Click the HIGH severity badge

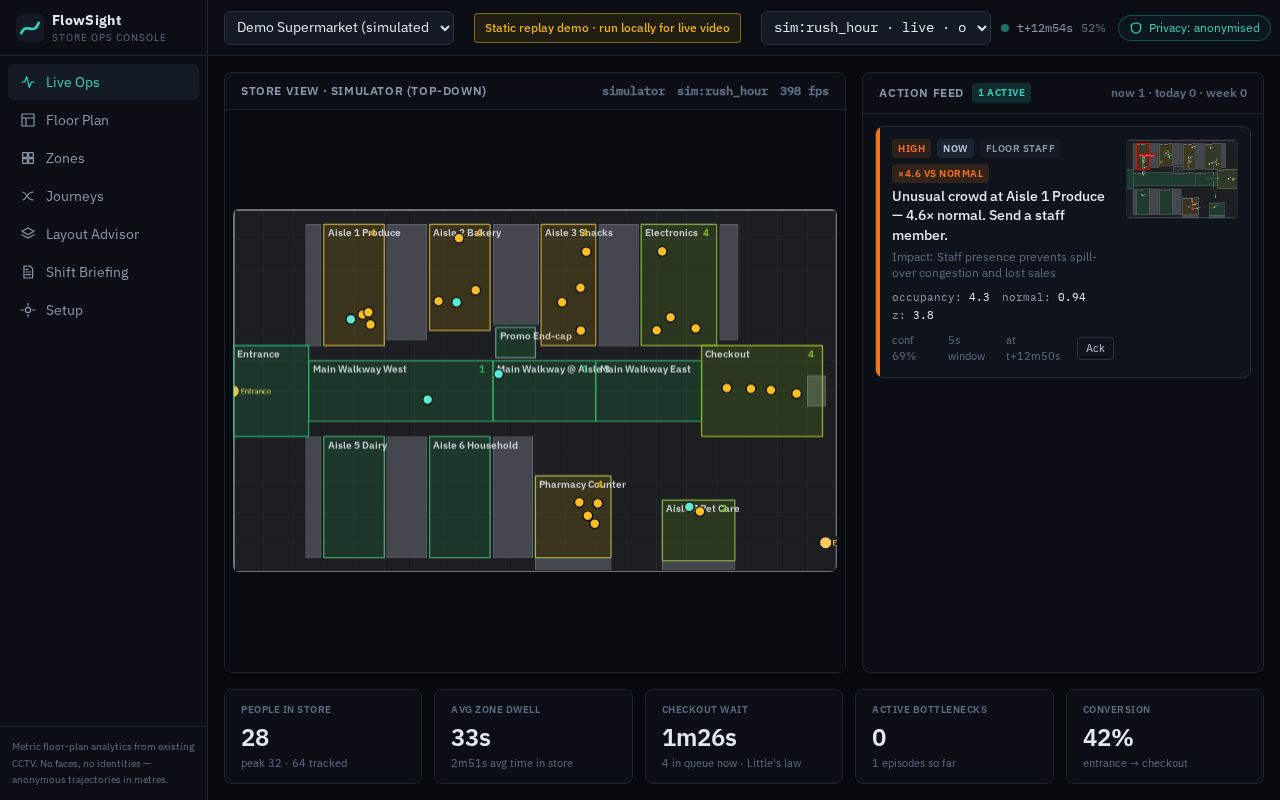(911, 148)
